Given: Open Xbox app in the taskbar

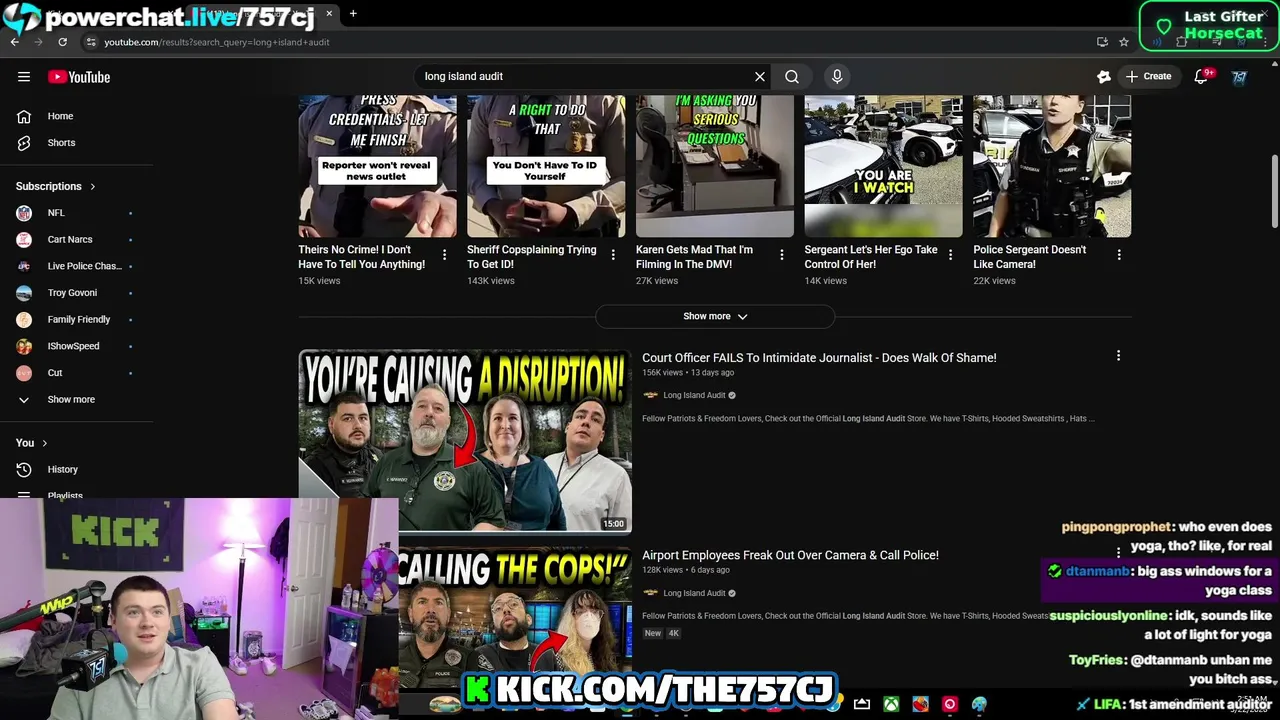Looking at the screenshot, I should pos(890,704).
